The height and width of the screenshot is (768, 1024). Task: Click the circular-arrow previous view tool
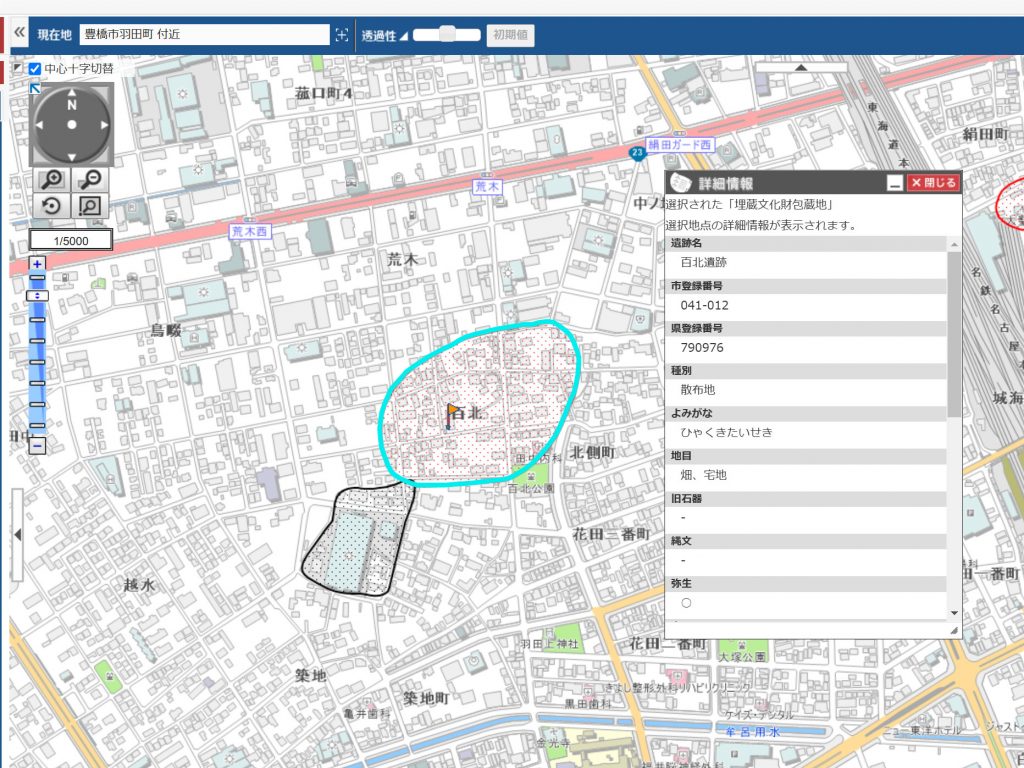pos(52,206)
